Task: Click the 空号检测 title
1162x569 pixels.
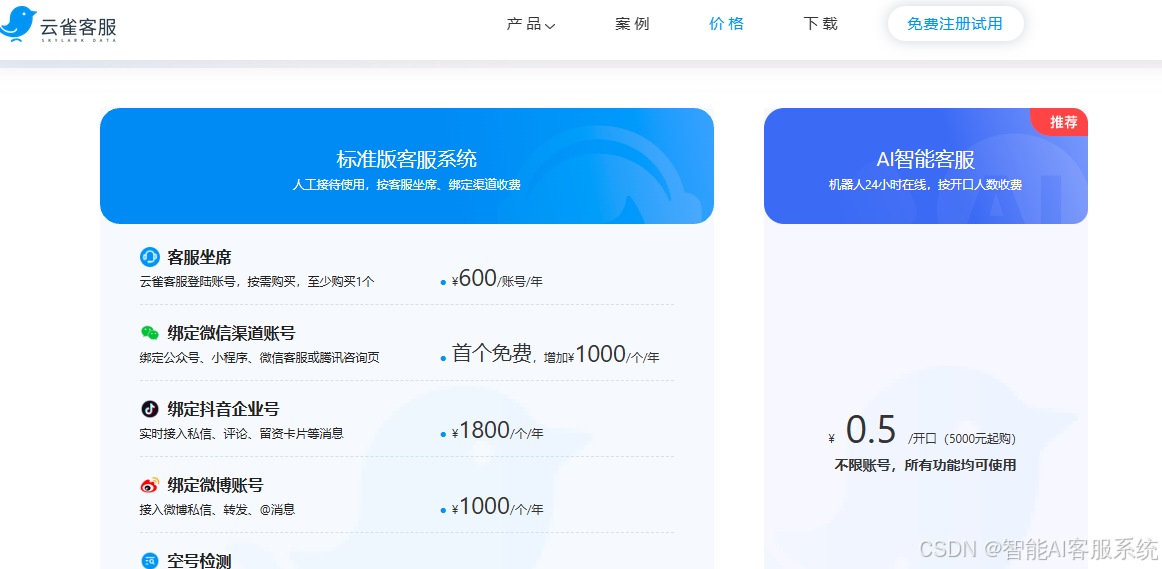Action: [x=199, y=561]
